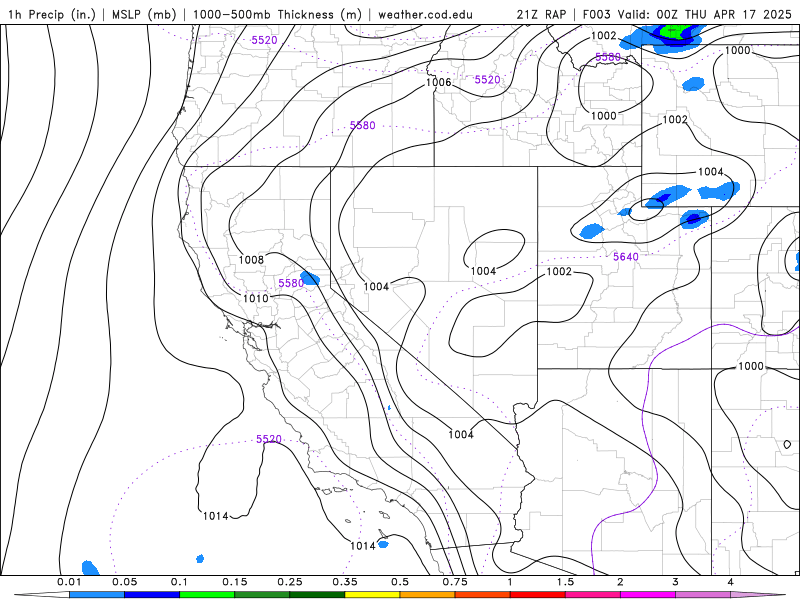This screenshot has width=800, height=600.
Task: Click the 5520 thickness label over the ocean
Action: (x=268, y=439)
